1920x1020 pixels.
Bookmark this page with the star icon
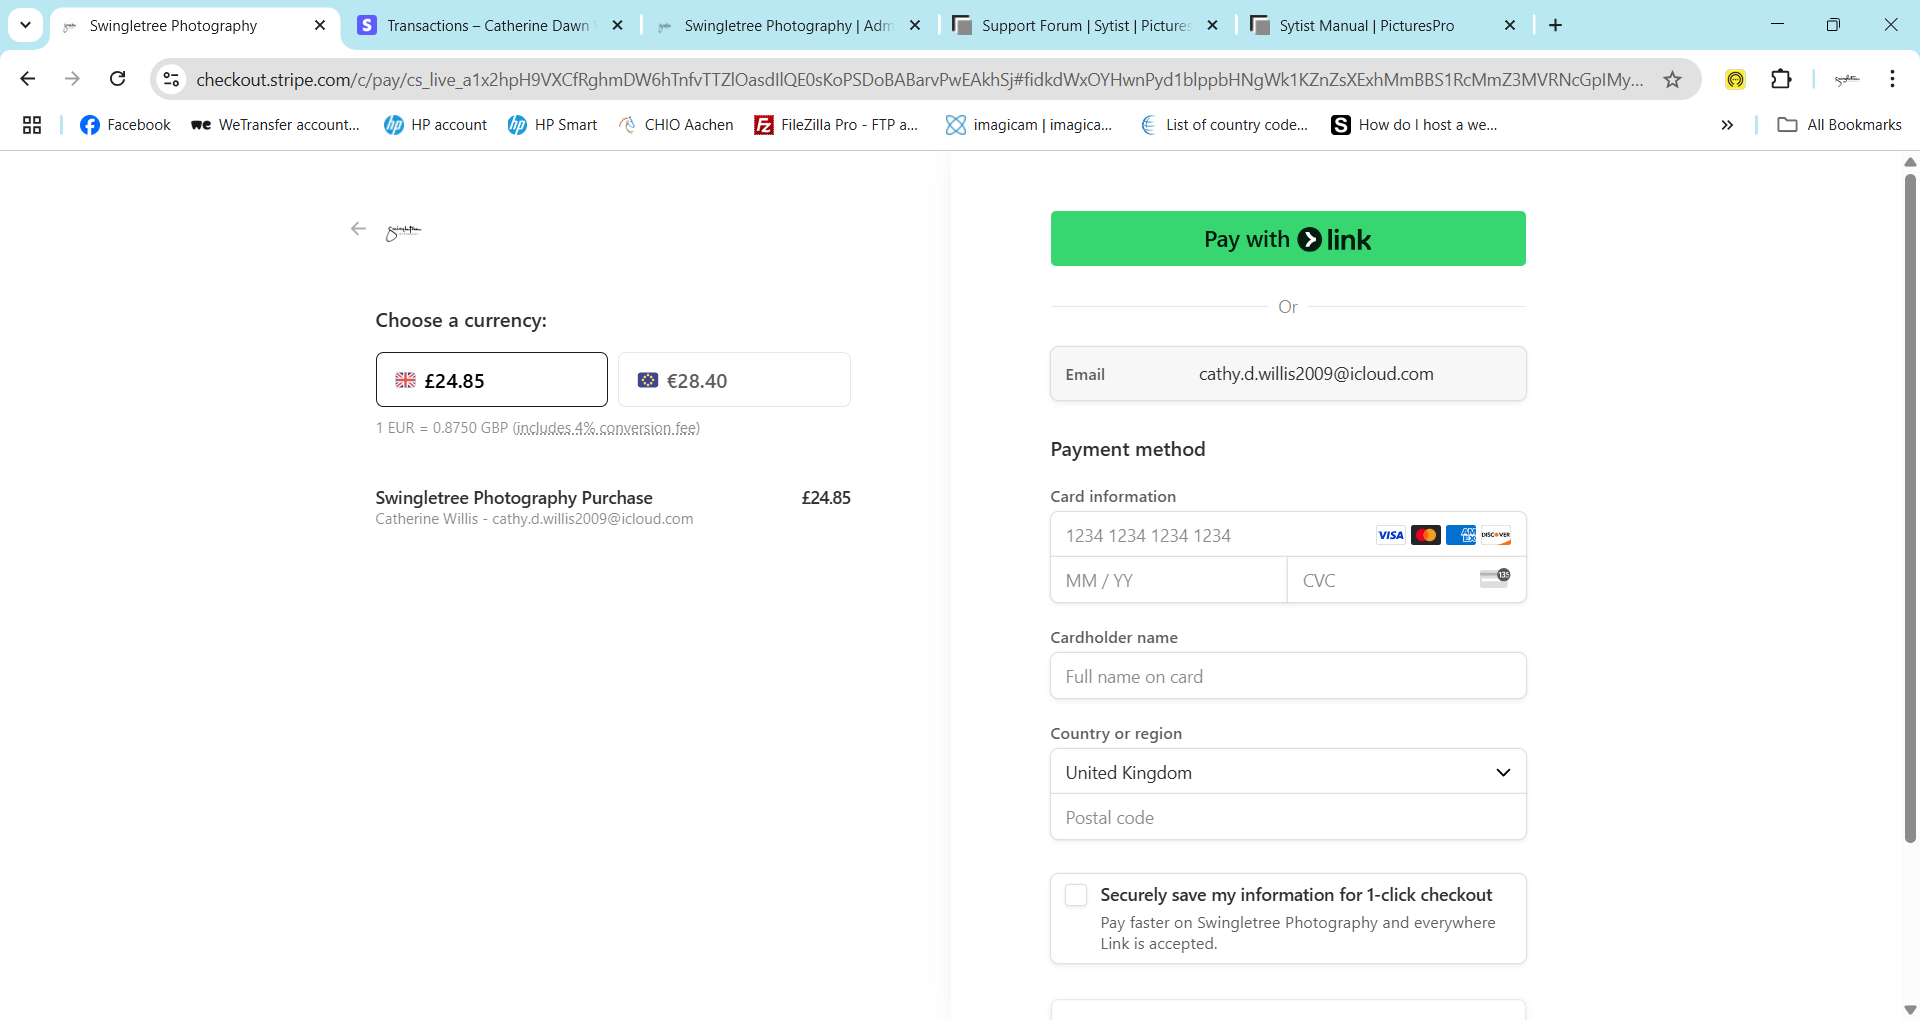pos(1672,79)
